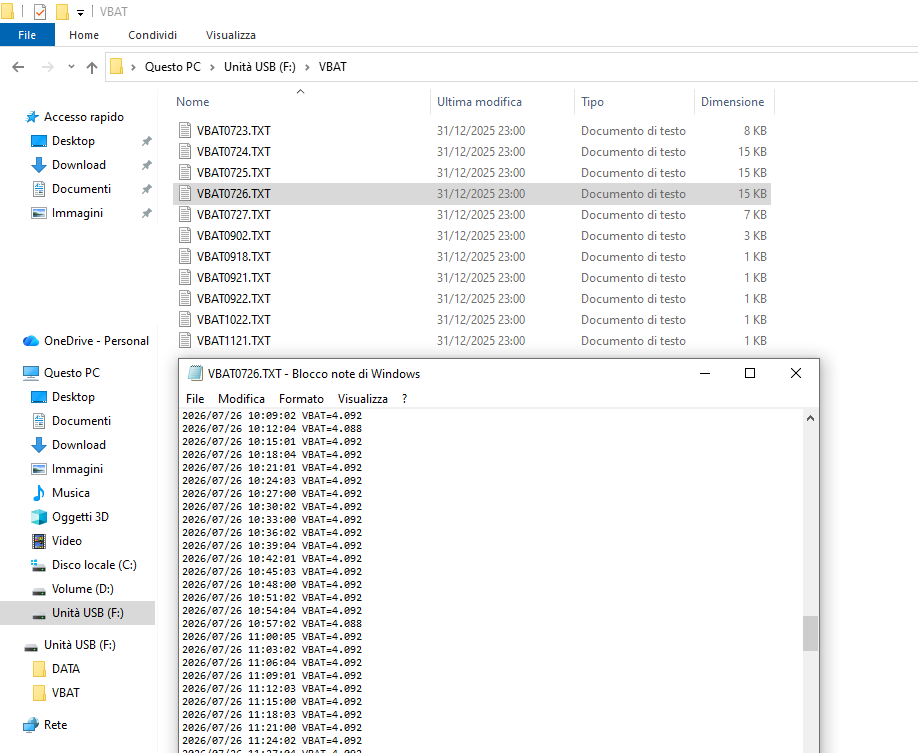
Task: Select the VBAT0723.TXT file icon
Action: (185, 131)
